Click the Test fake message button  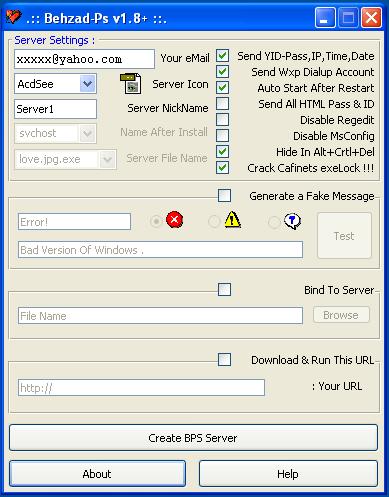344,236
